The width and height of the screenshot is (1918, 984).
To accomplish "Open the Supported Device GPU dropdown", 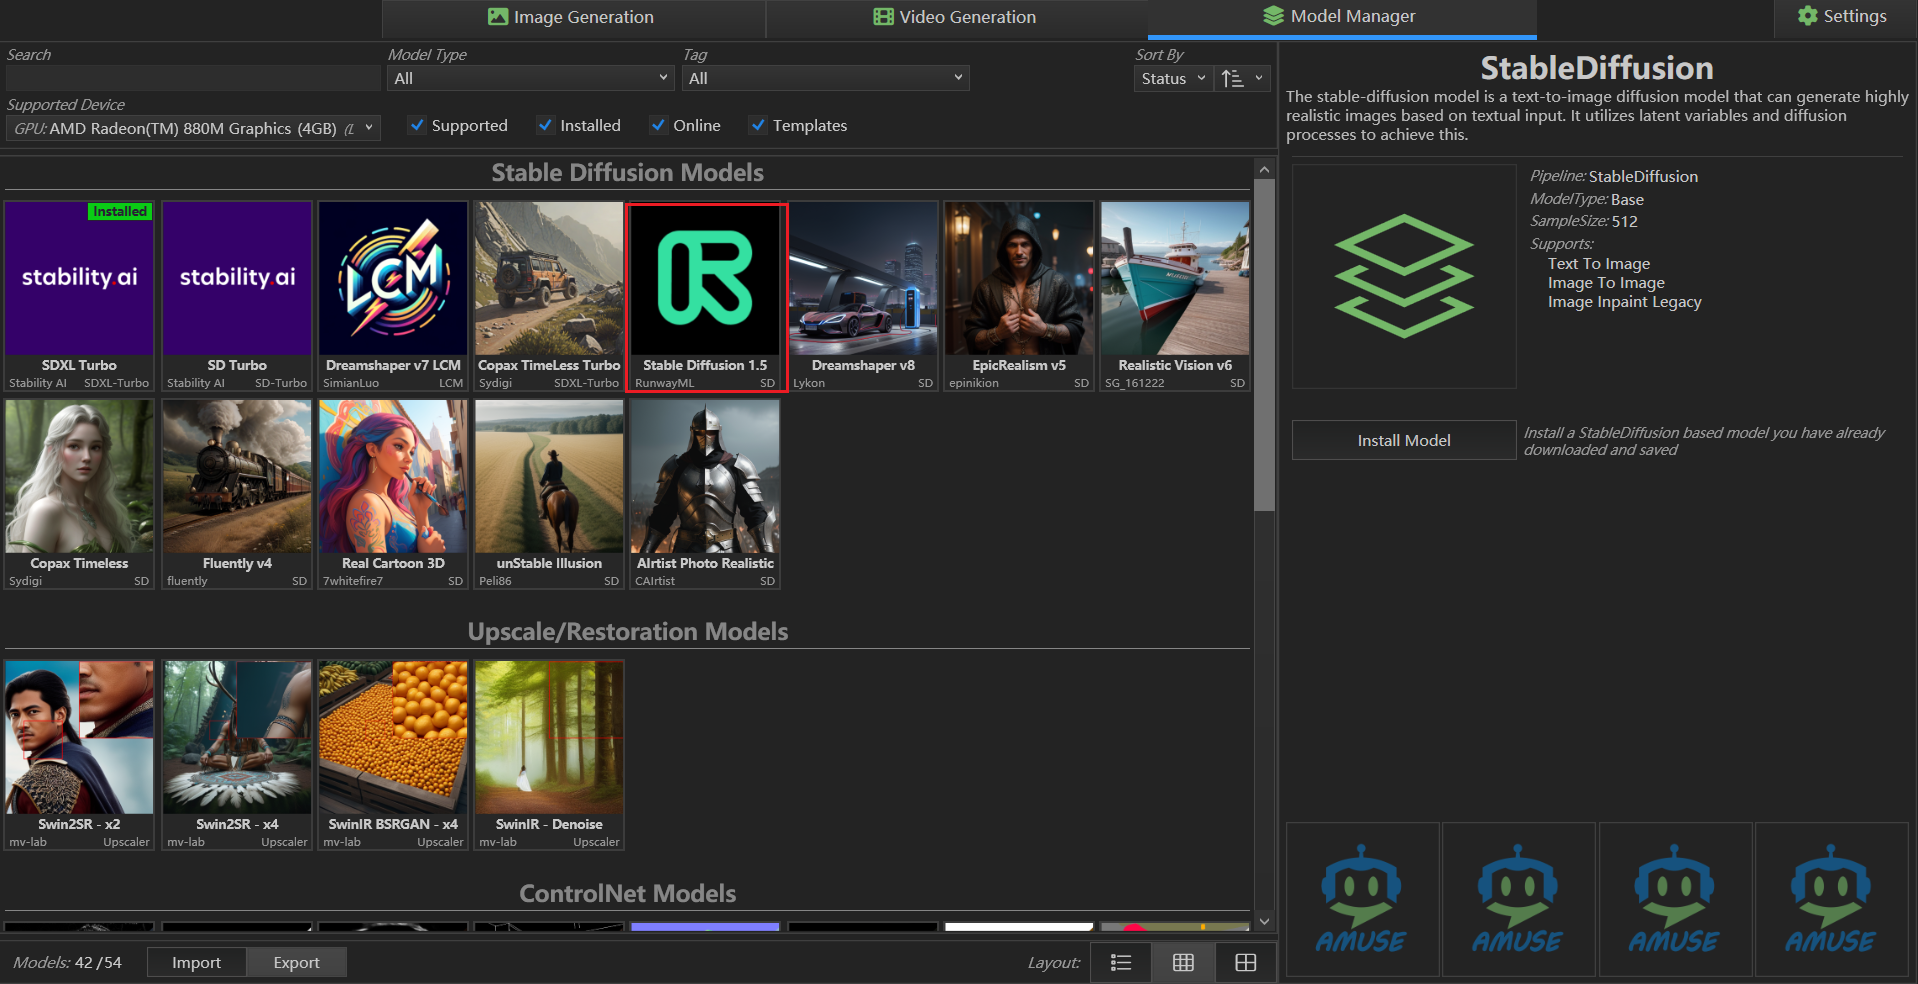I will (x=193, y=128).
